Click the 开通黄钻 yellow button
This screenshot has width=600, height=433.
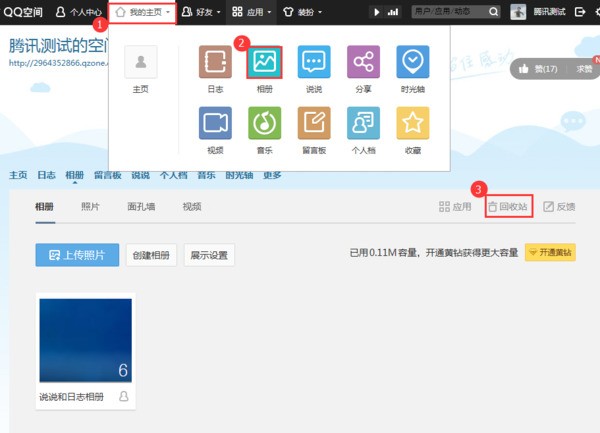[550, 252]
